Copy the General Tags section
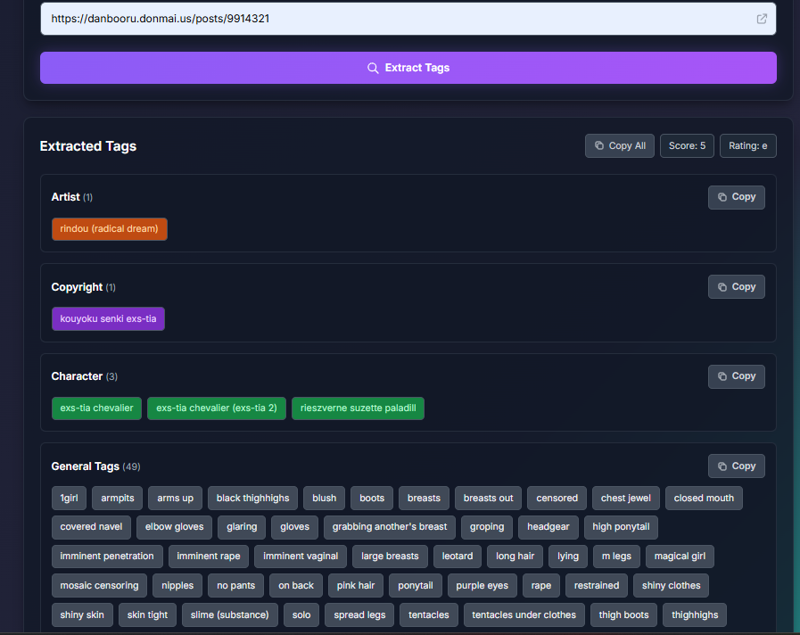Screen dimensions: 800x635 736,466
